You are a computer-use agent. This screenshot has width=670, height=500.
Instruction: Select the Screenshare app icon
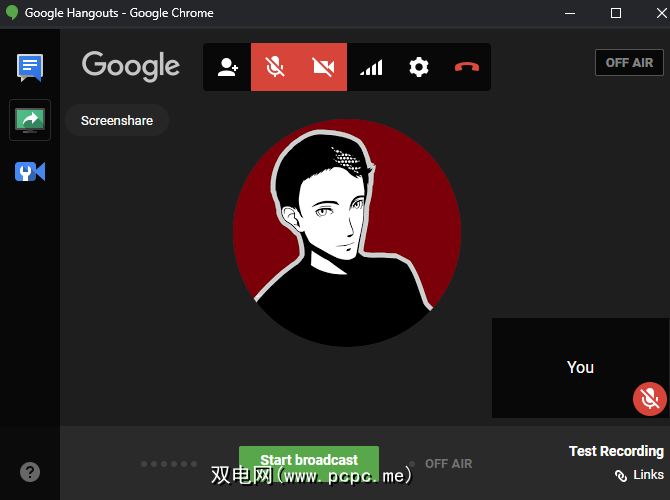pos(30,120)
